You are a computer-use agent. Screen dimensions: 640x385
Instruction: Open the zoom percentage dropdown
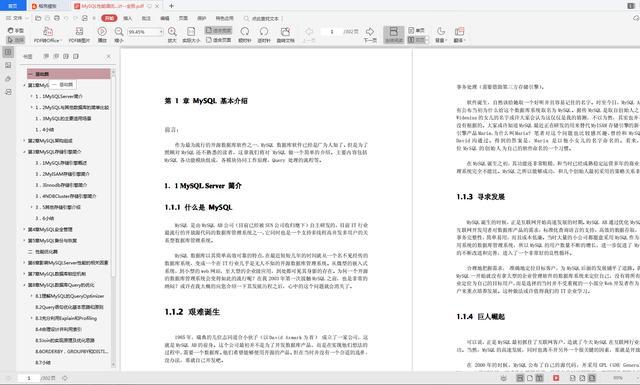(161, 31)
